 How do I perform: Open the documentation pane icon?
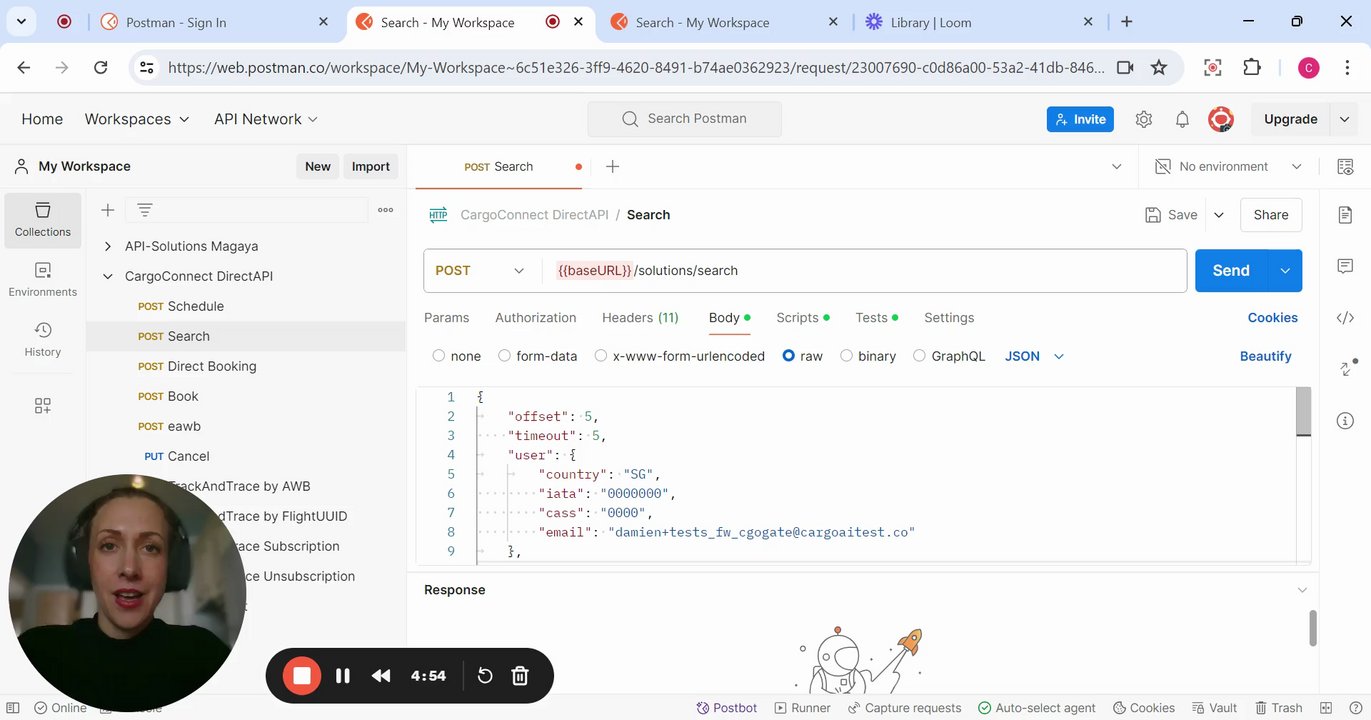pos(1345,215)
